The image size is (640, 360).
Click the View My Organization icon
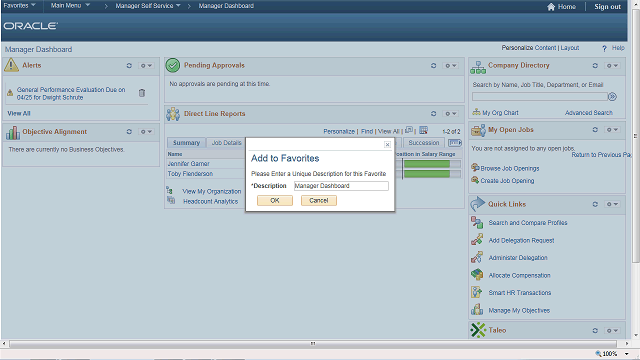pos(170,191)
